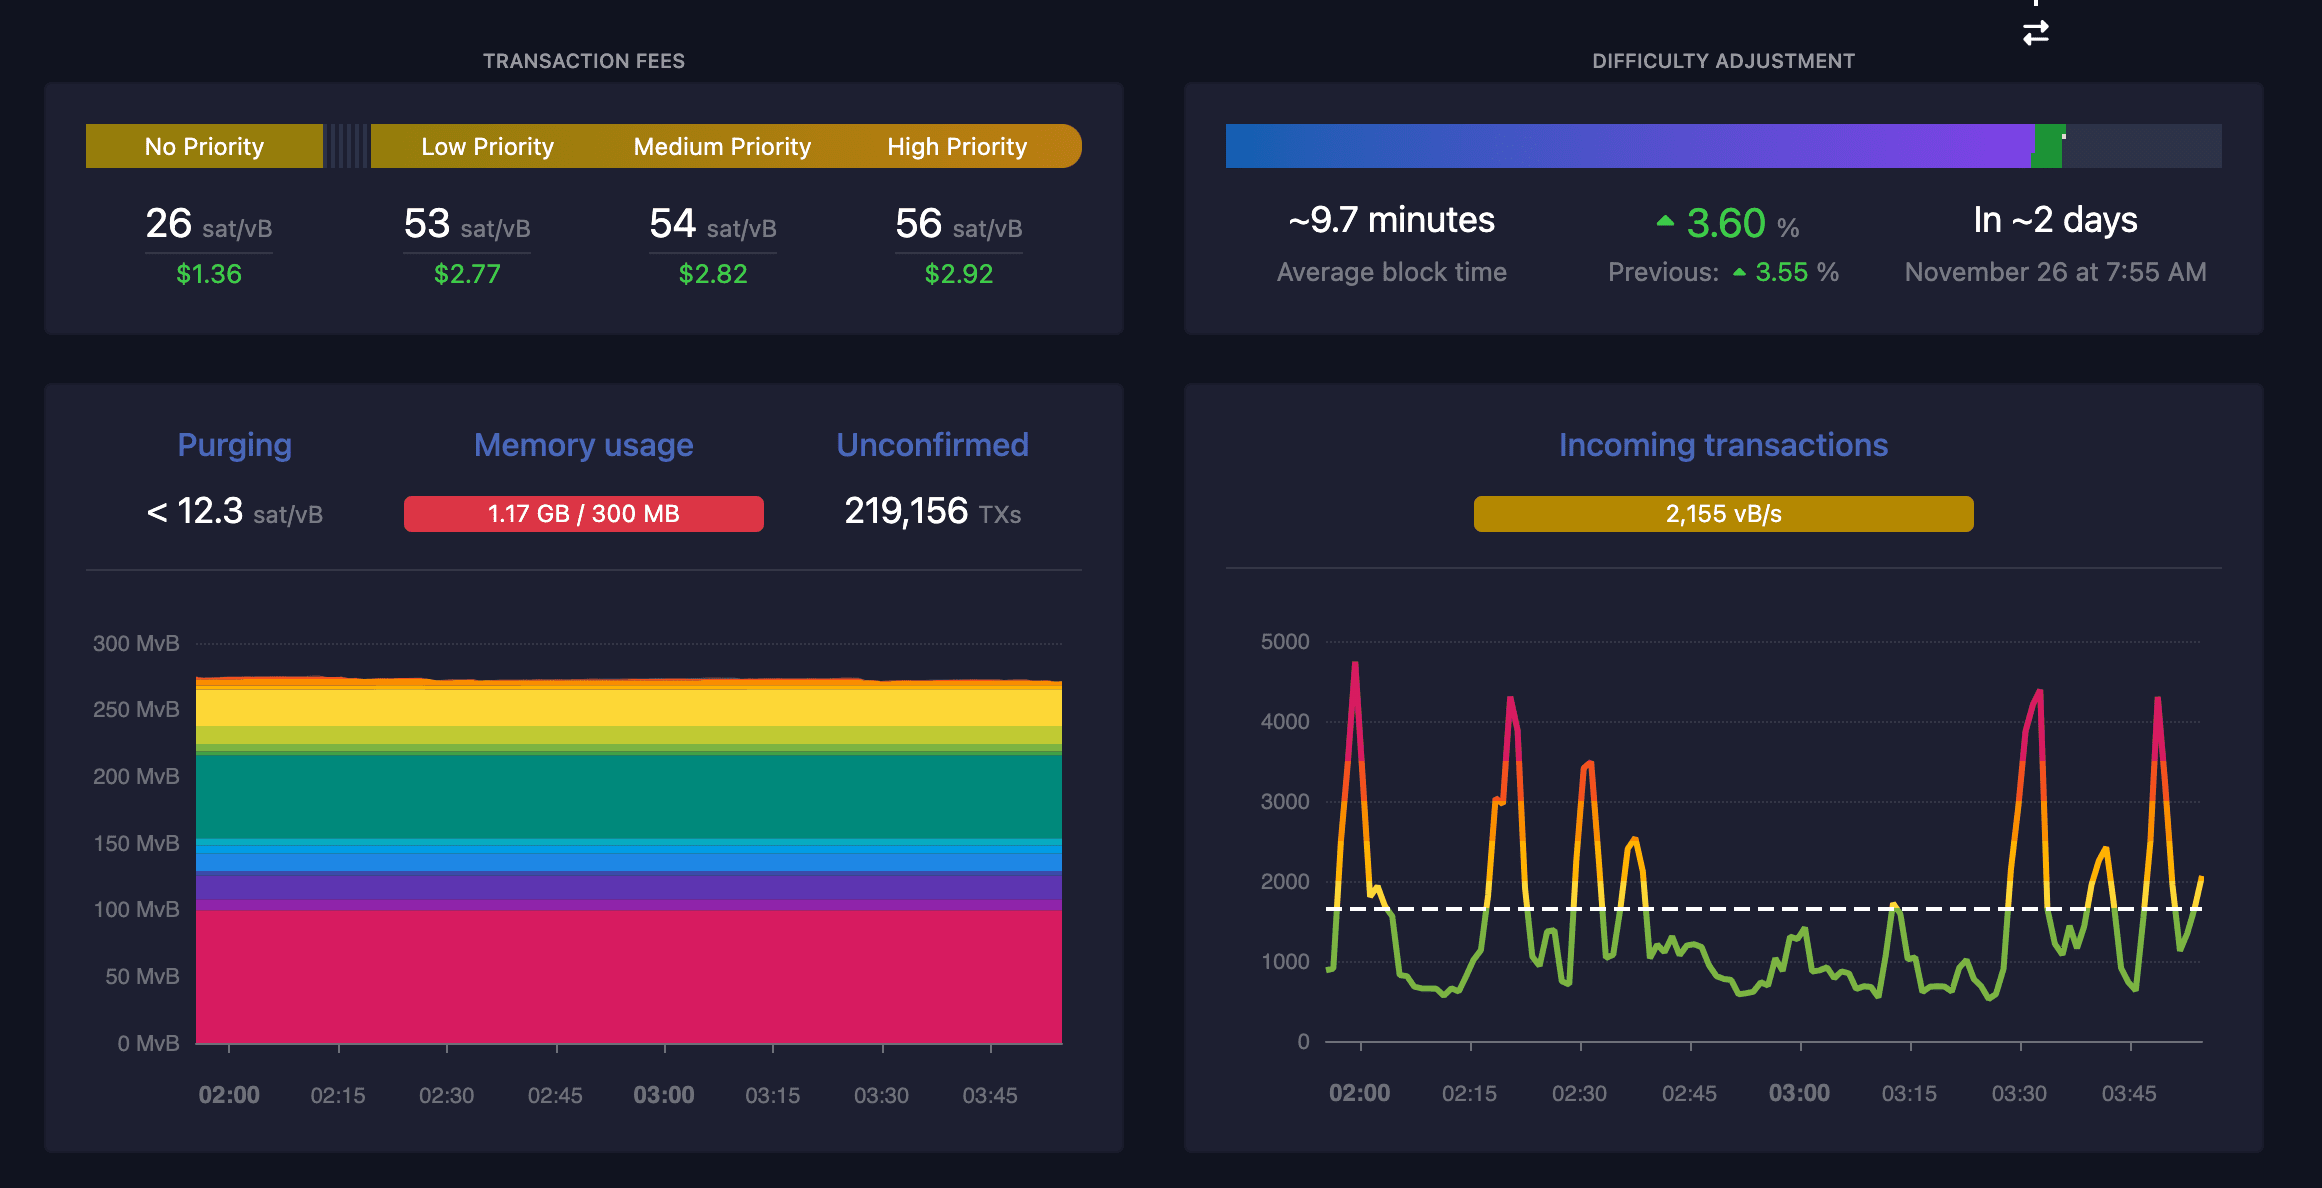Click the pink band in mempool chart
This screenshot has height=1188, width=2322.
[x=628, y=977]
